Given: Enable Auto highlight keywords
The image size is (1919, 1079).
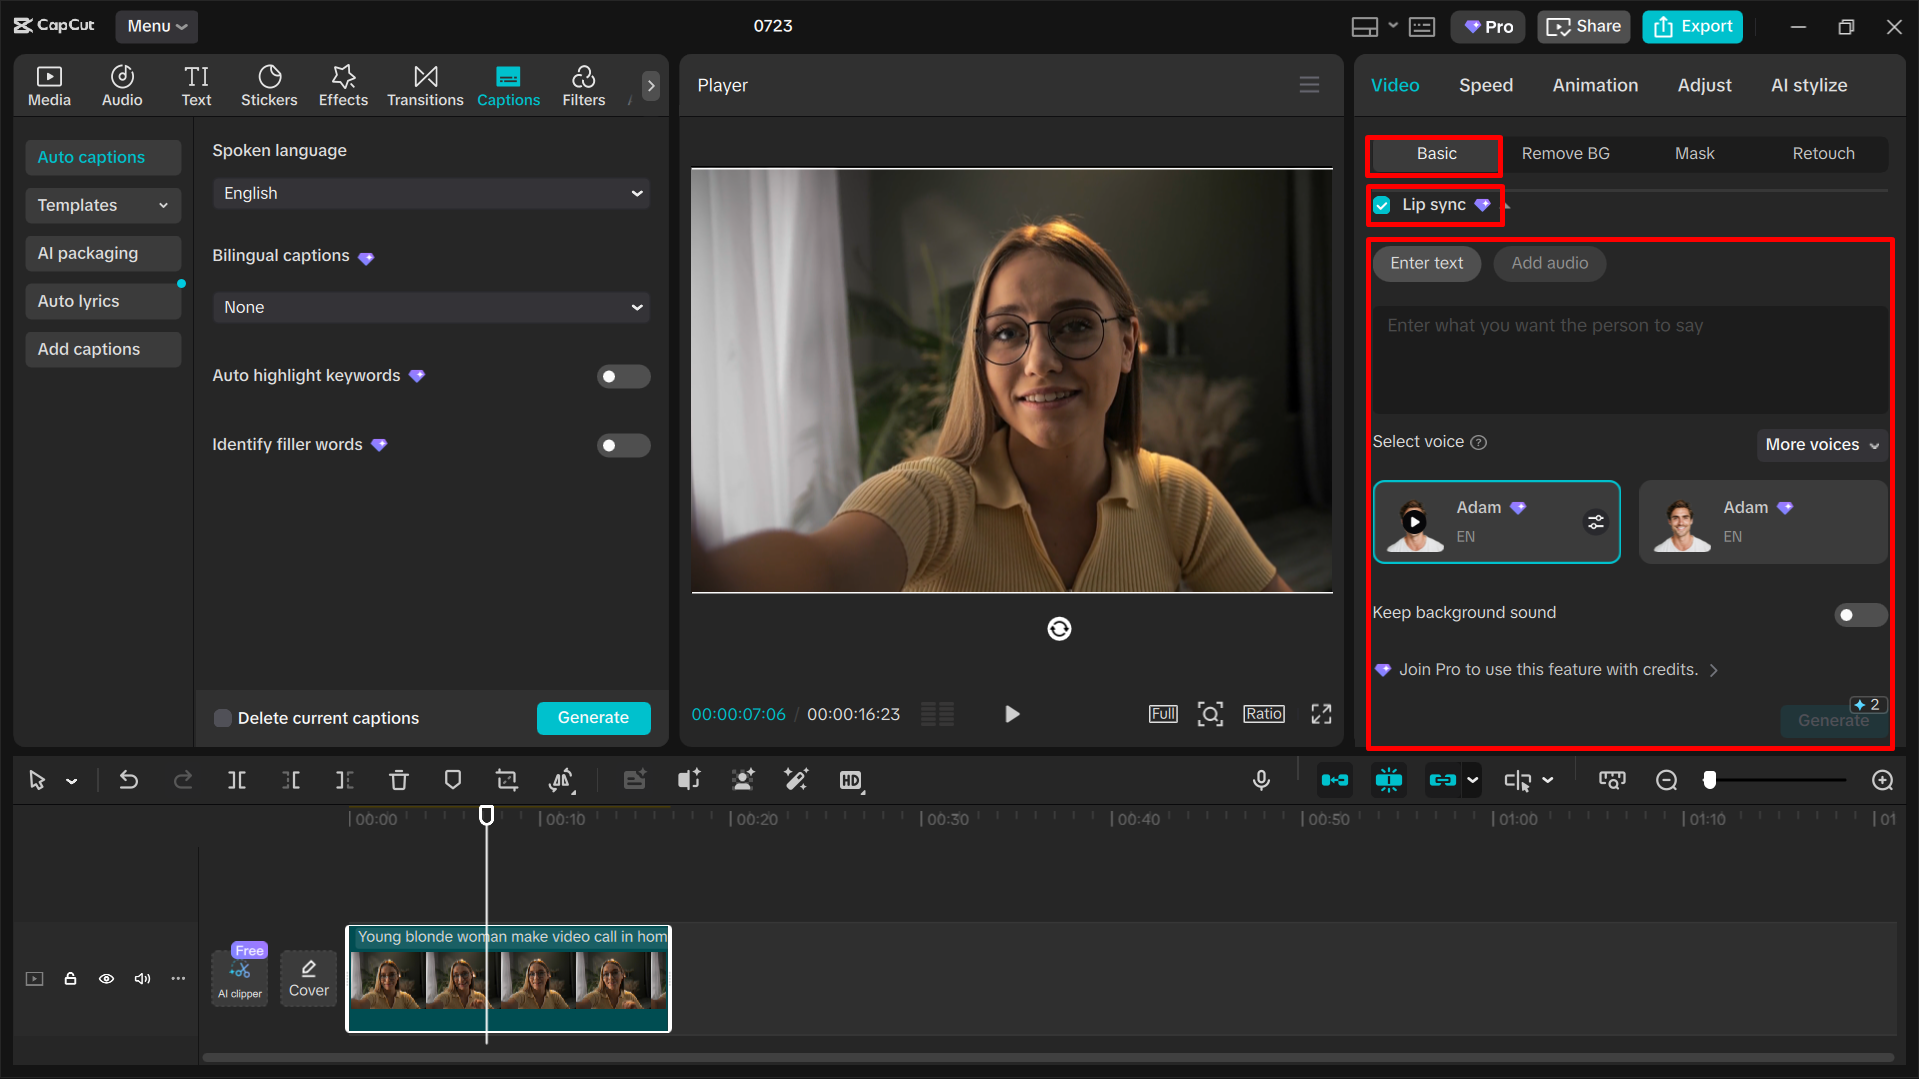Looking at the screenshot, I should pyautogui.click(x=623, y=376).
